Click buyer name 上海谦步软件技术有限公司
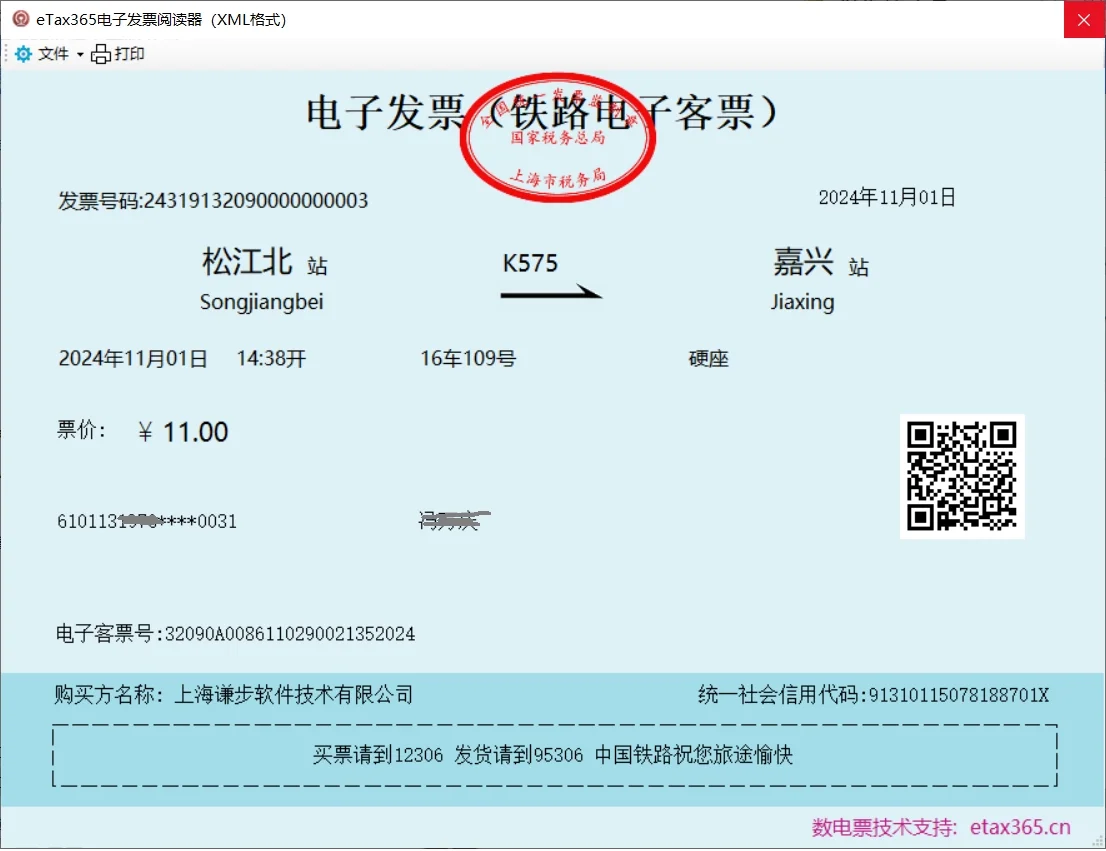The width and height of the screenshot is (1106, 851). tap(293, 694)
